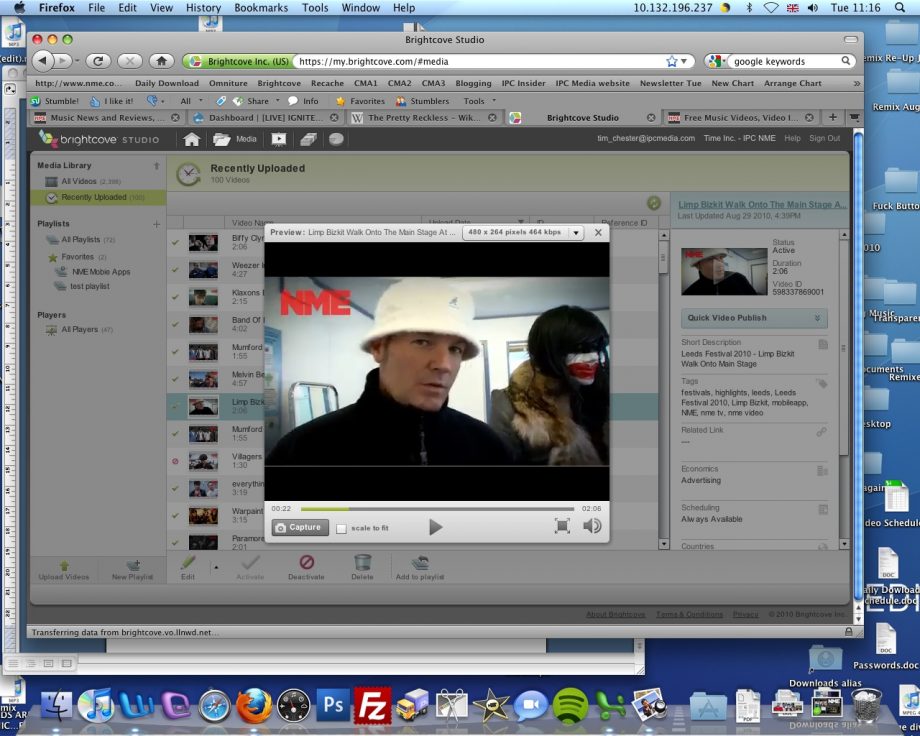
Task: Click the Capture camera button in preview
Action: (300, 527)
